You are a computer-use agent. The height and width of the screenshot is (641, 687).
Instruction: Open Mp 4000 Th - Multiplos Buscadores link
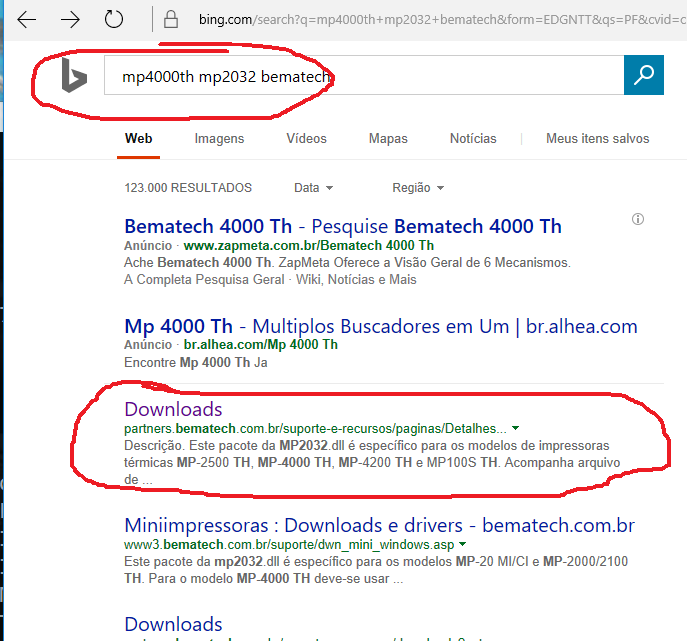pyautogui.click(x=381, y=326)
